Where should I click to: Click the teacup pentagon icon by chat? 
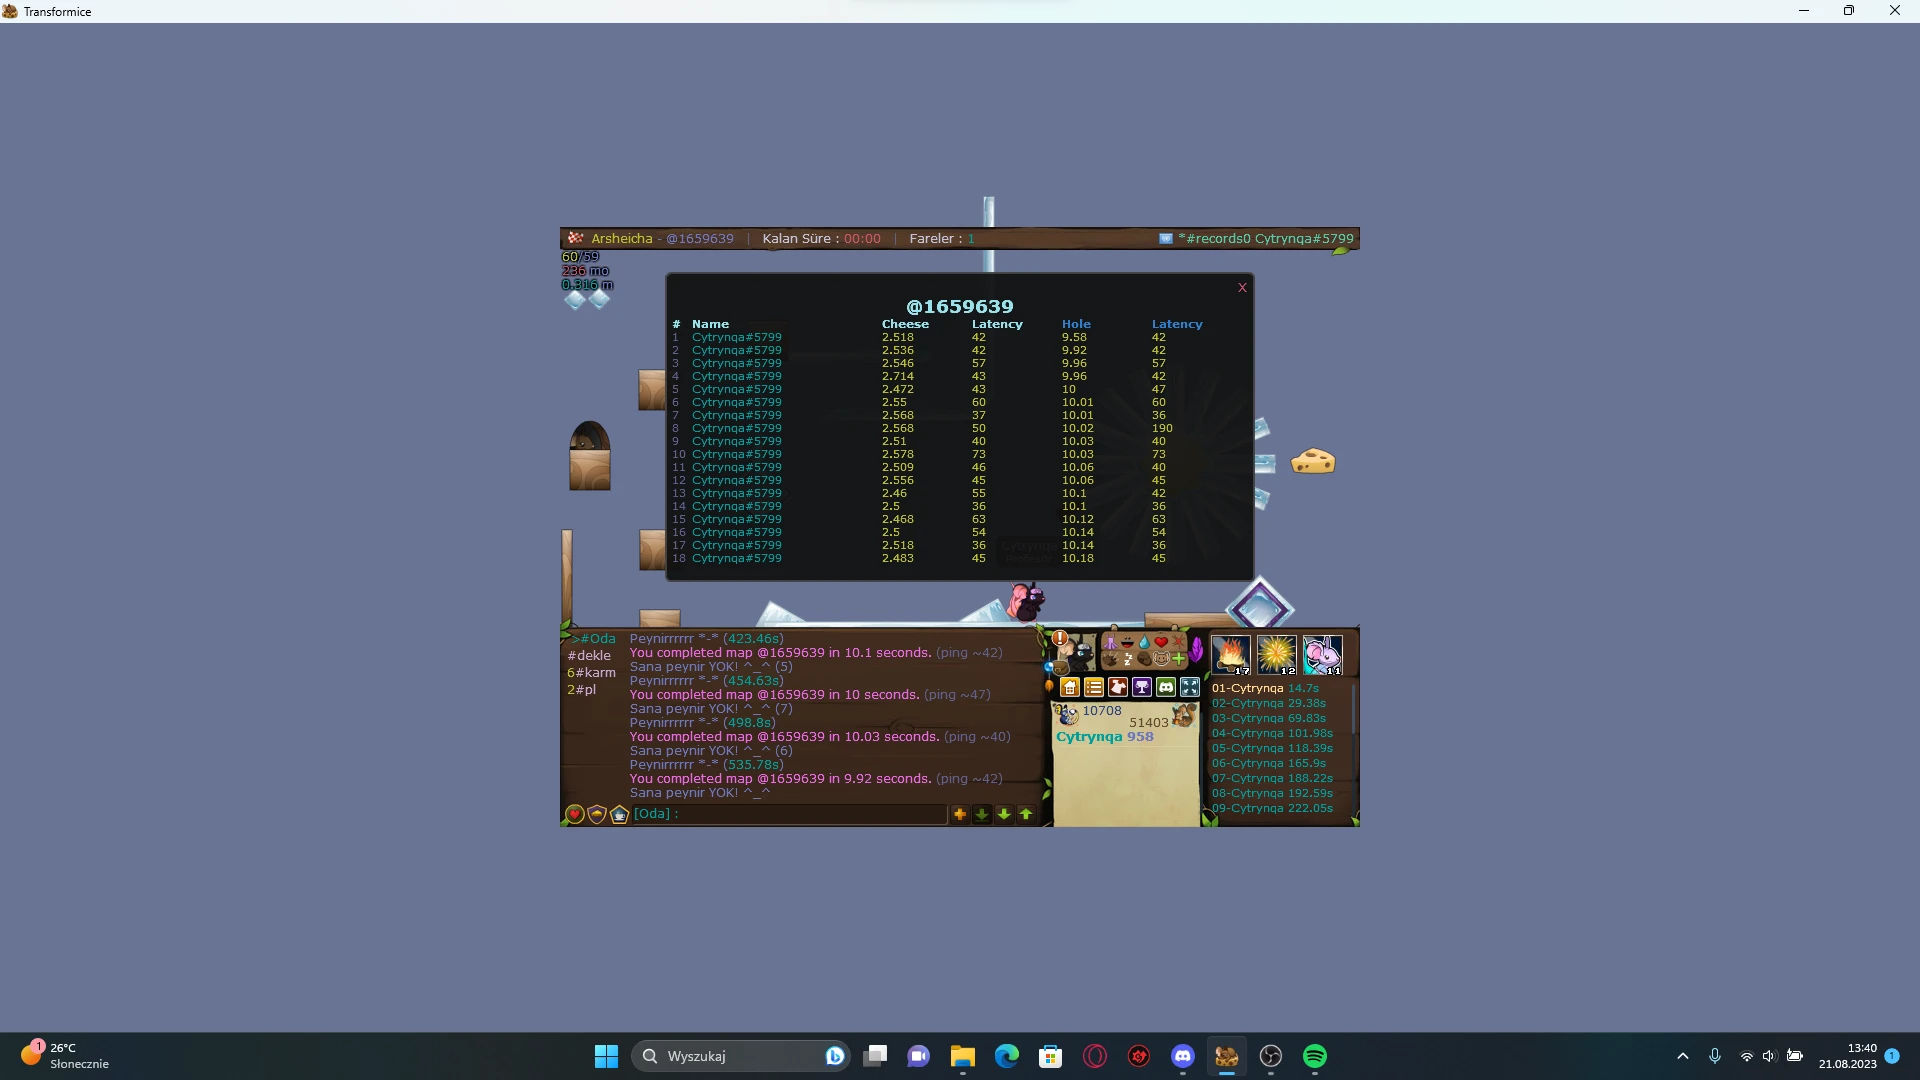point(619,814)
